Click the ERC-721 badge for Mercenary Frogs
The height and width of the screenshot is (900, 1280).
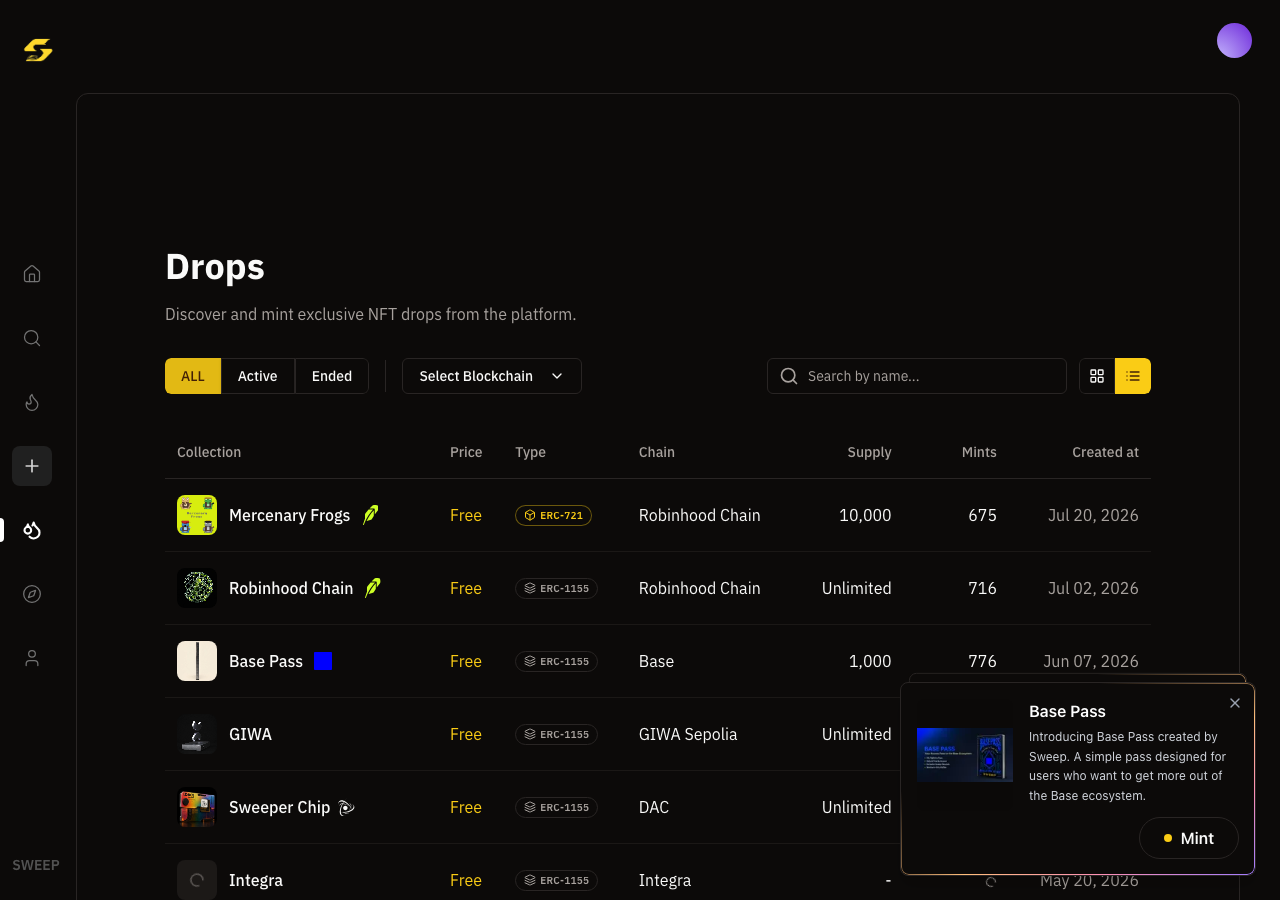pyautogui.click(x=553, y=515)
